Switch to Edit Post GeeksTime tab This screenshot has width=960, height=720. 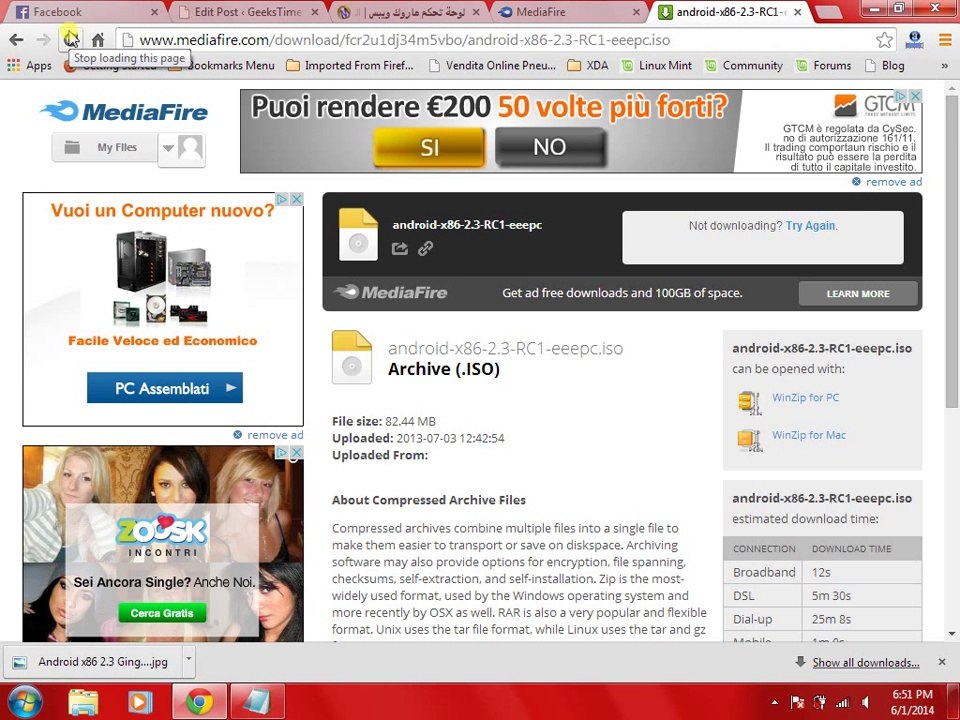[x=247, y=12]
